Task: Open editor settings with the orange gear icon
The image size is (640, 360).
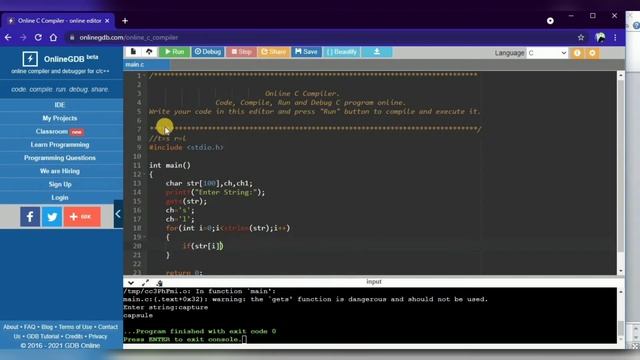Action: click(592, 53)
